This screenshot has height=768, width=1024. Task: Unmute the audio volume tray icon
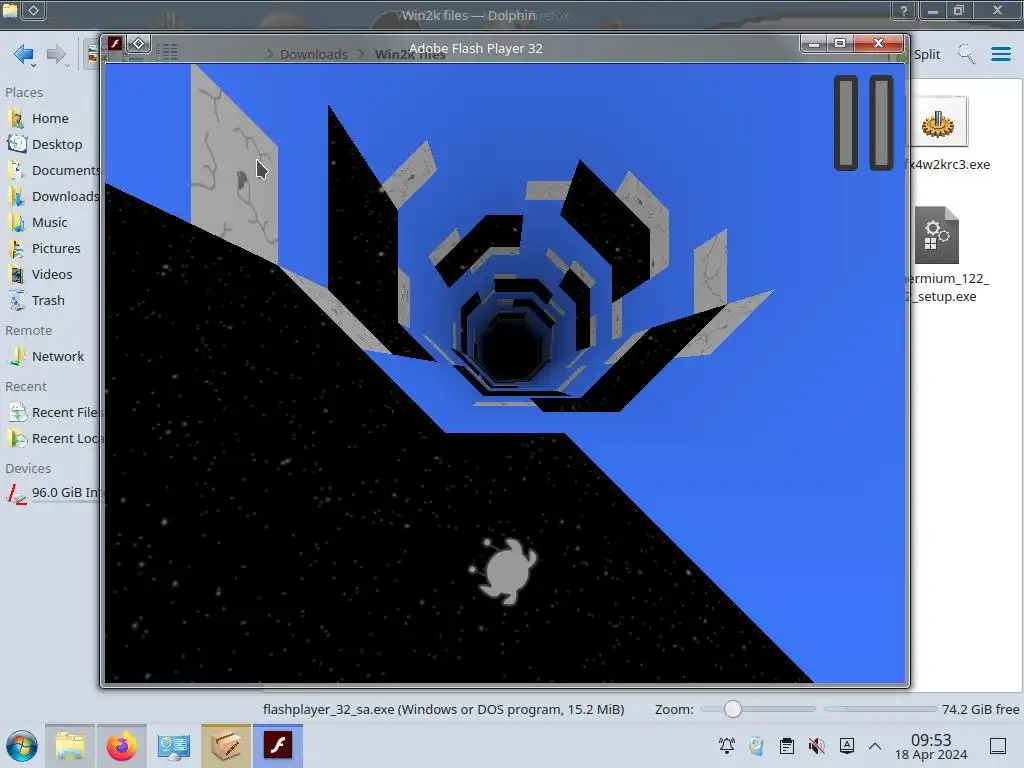(817, 746)
